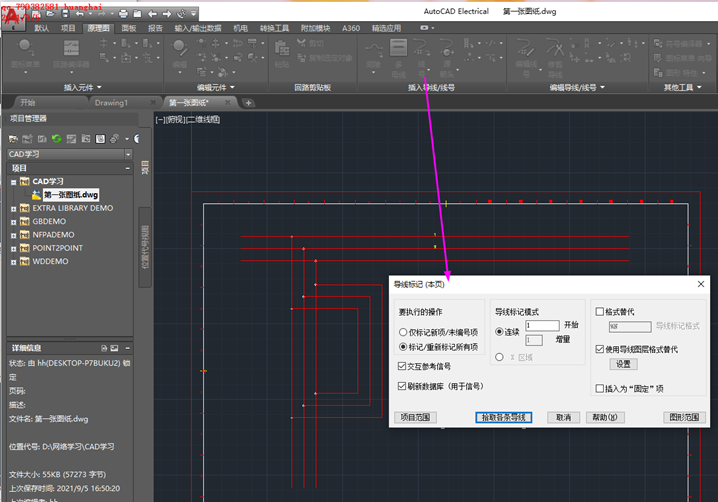Expand WDDEMO project node
Screen dimensions: 718x502
pos(13,262)
